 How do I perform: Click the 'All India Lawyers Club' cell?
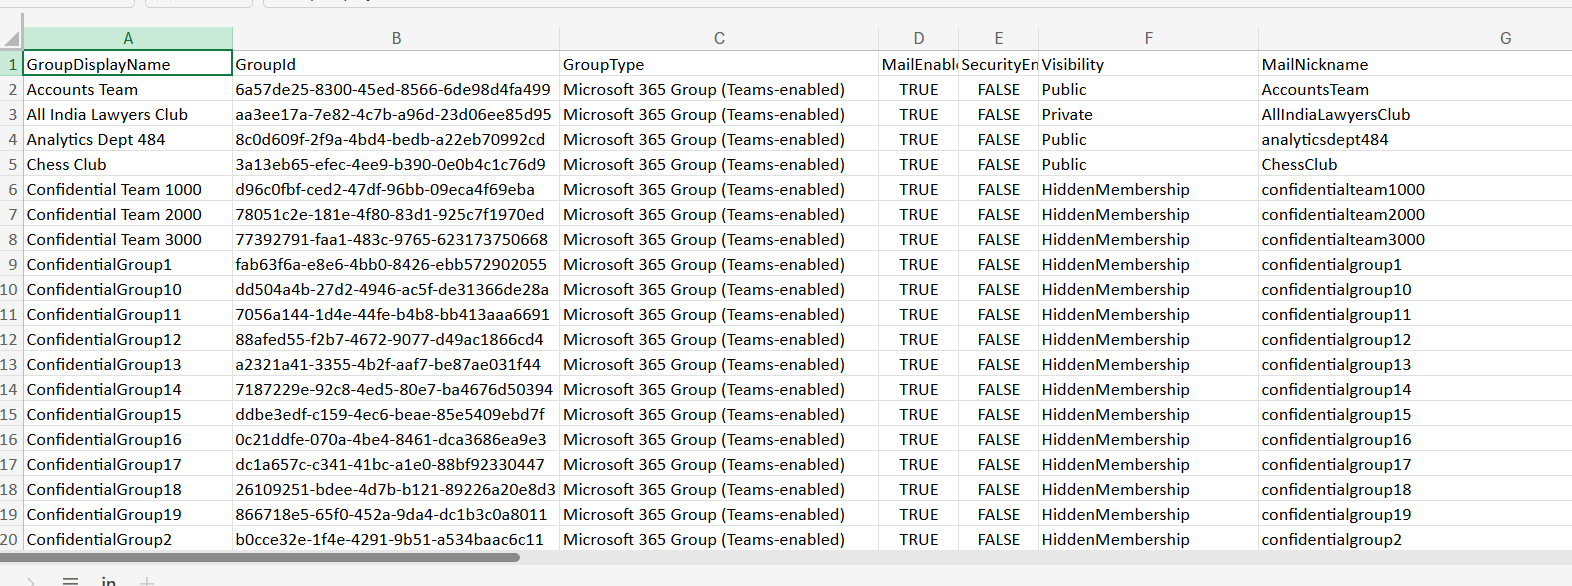tap(128, 115)
